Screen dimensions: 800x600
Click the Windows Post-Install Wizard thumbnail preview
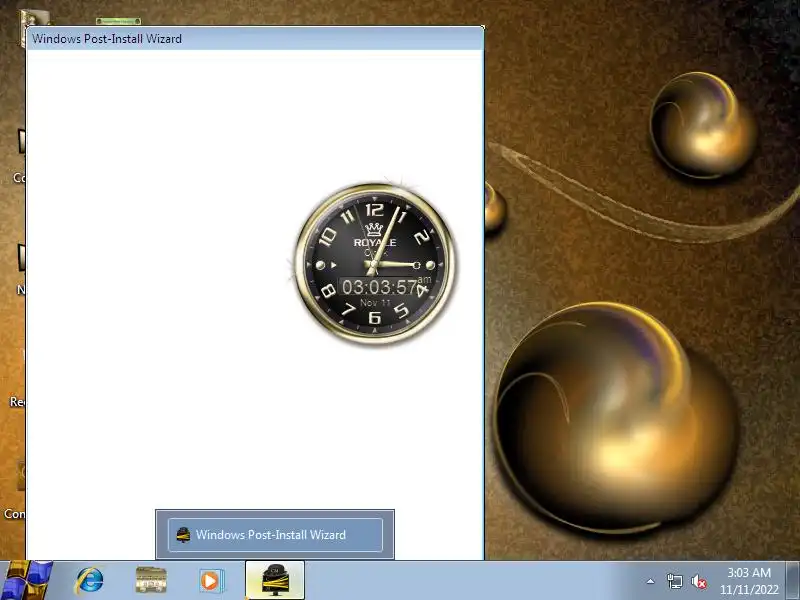(275, 534)
